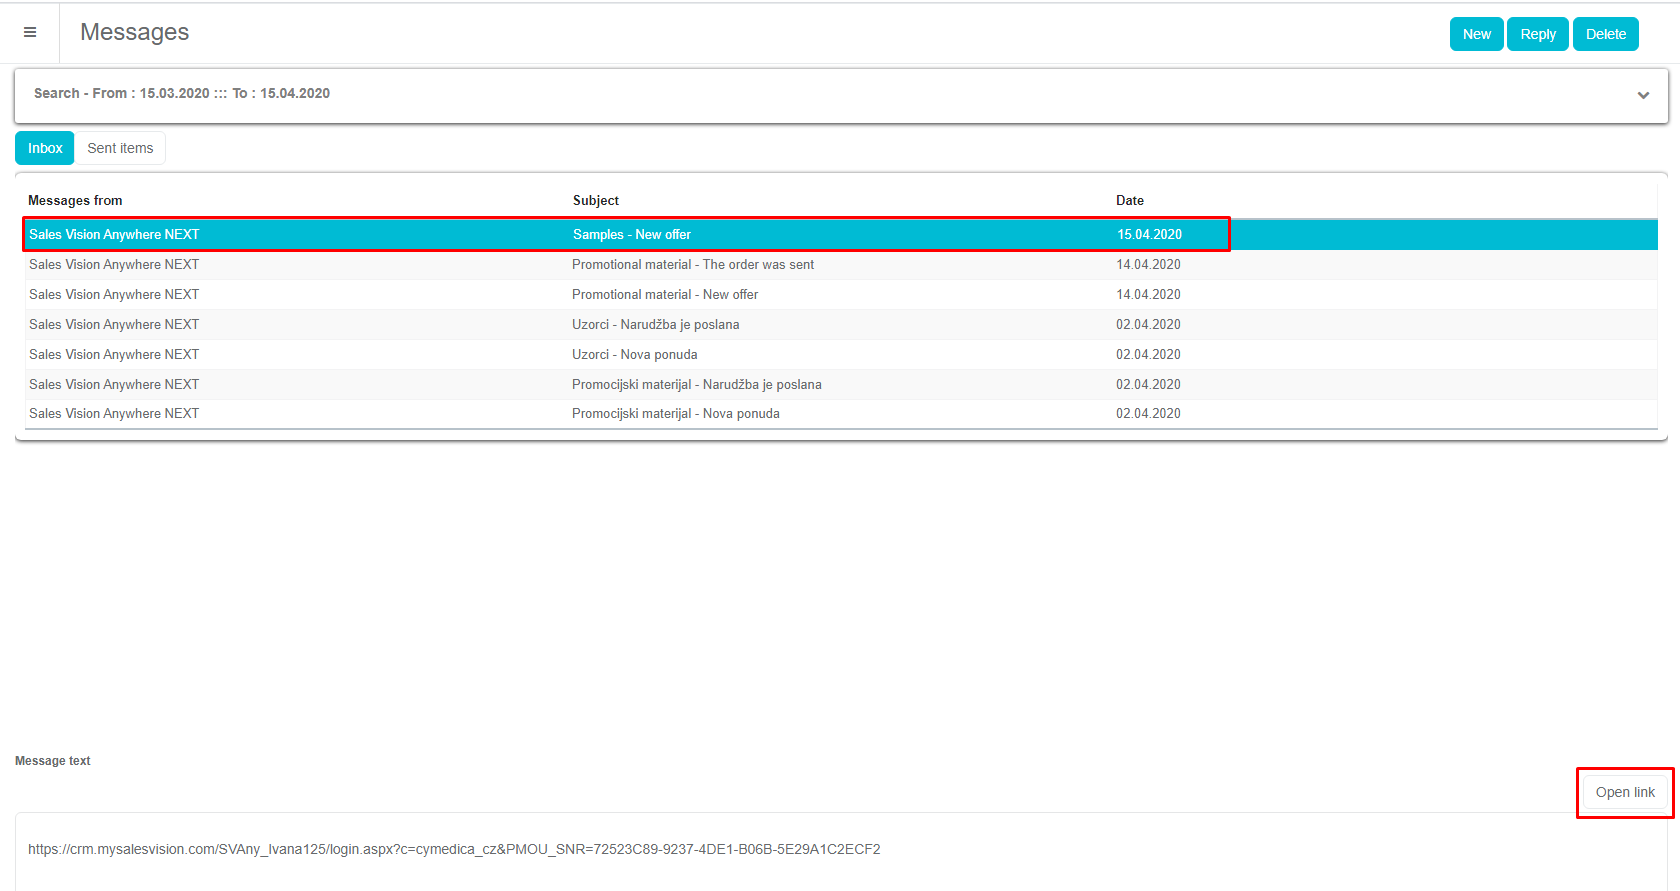Sort by the Subject column header
This screenshot has width=1680, height=891.
click(595, 201)
